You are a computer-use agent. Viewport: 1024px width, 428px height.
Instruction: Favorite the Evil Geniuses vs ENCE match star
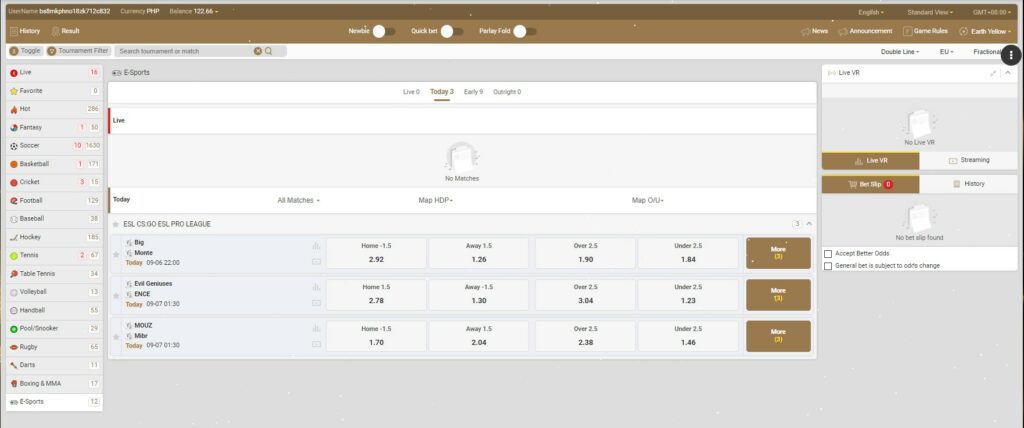(116, 295)
